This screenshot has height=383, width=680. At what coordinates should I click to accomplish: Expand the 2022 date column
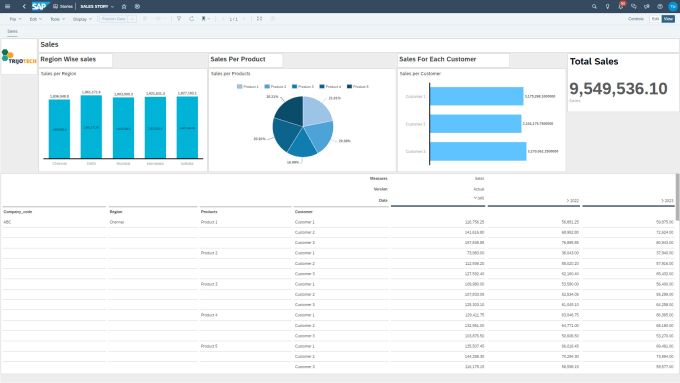point(568,200)
